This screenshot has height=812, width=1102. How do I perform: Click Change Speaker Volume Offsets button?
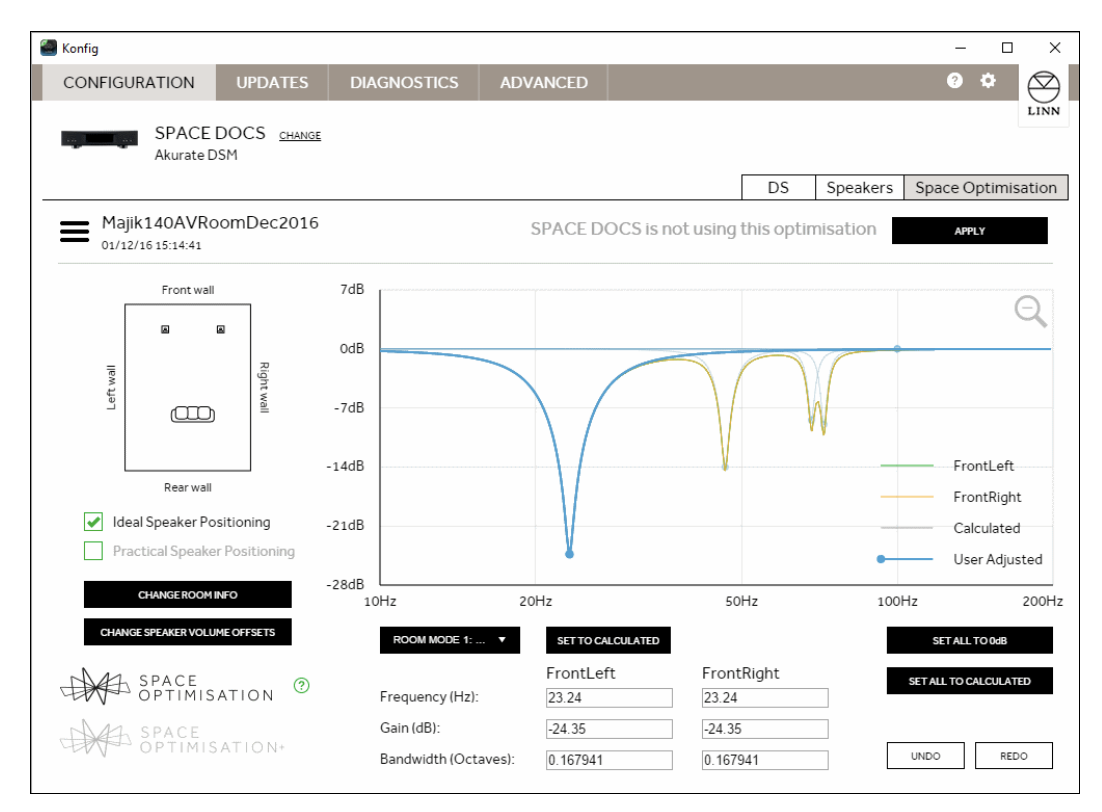188,632
